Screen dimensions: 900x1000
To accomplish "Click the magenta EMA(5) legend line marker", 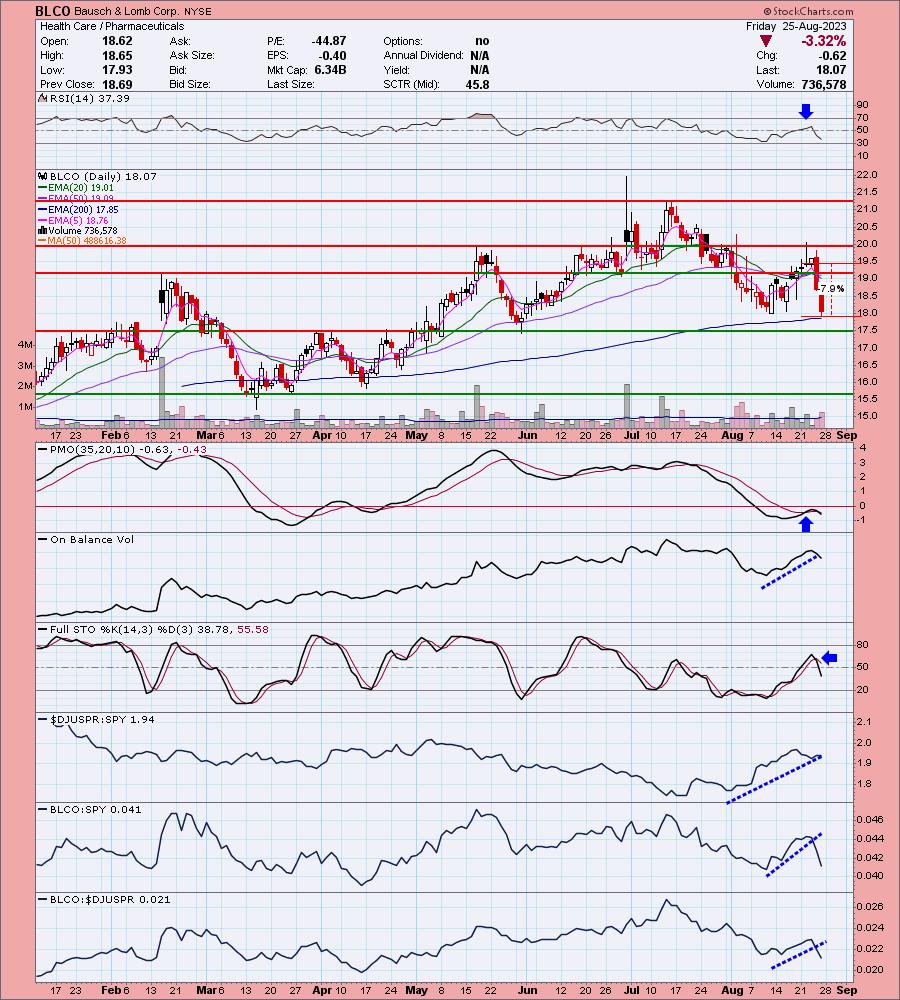I will point(43,220).
